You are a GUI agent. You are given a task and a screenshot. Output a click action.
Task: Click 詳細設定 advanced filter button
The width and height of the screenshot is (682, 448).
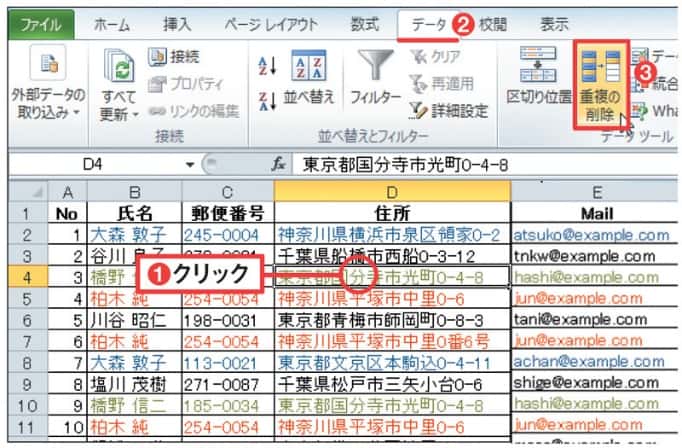pyautogui.click(x=450, y=110)
